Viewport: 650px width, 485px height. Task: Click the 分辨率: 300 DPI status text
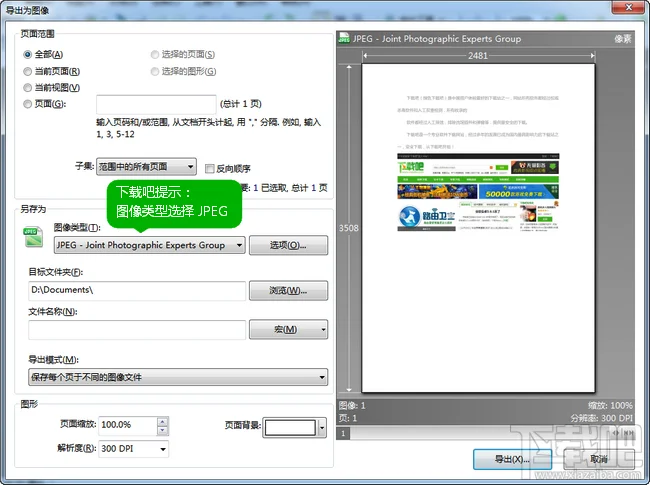point(602,418)
